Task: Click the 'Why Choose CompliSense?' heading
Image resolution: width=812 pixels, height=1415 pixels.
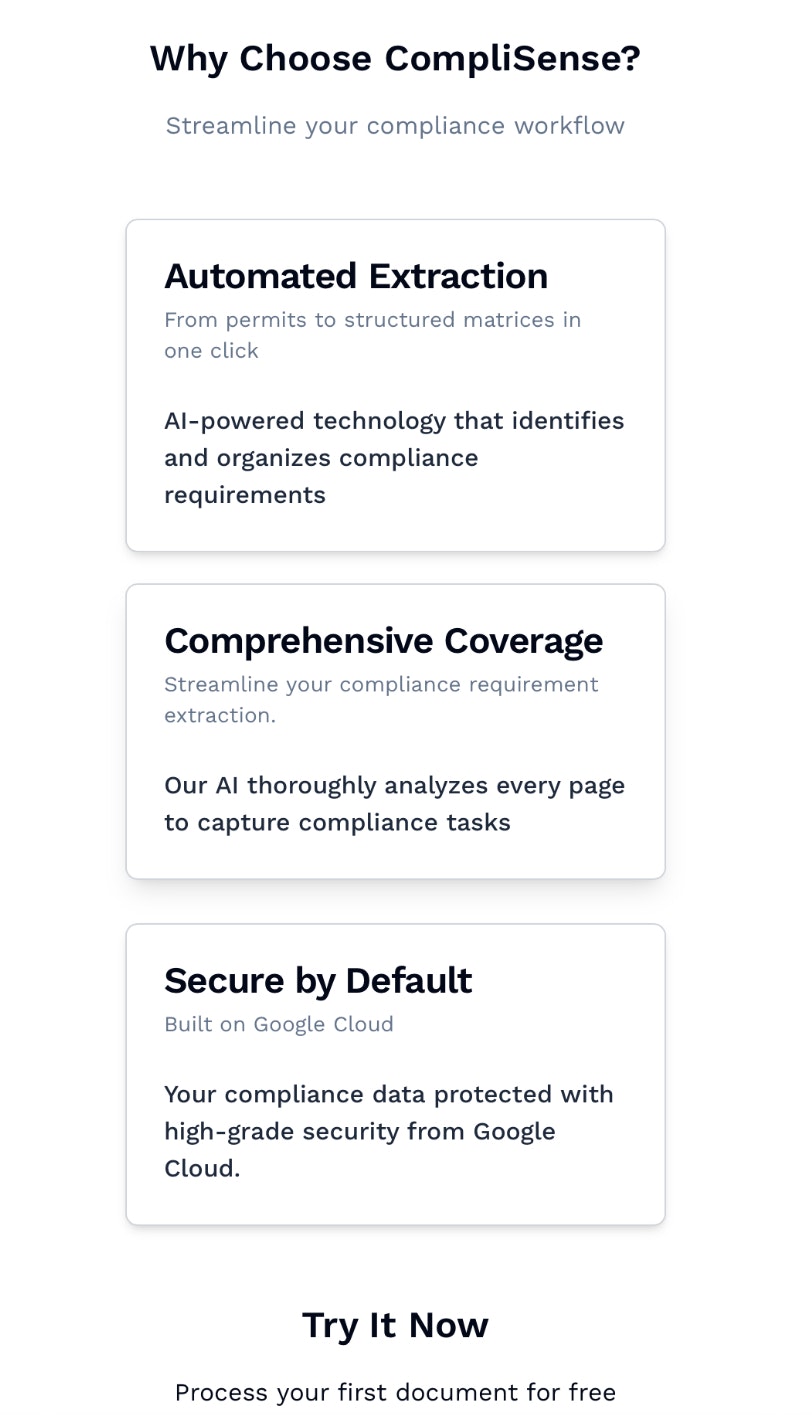Action: pos(395,58)
